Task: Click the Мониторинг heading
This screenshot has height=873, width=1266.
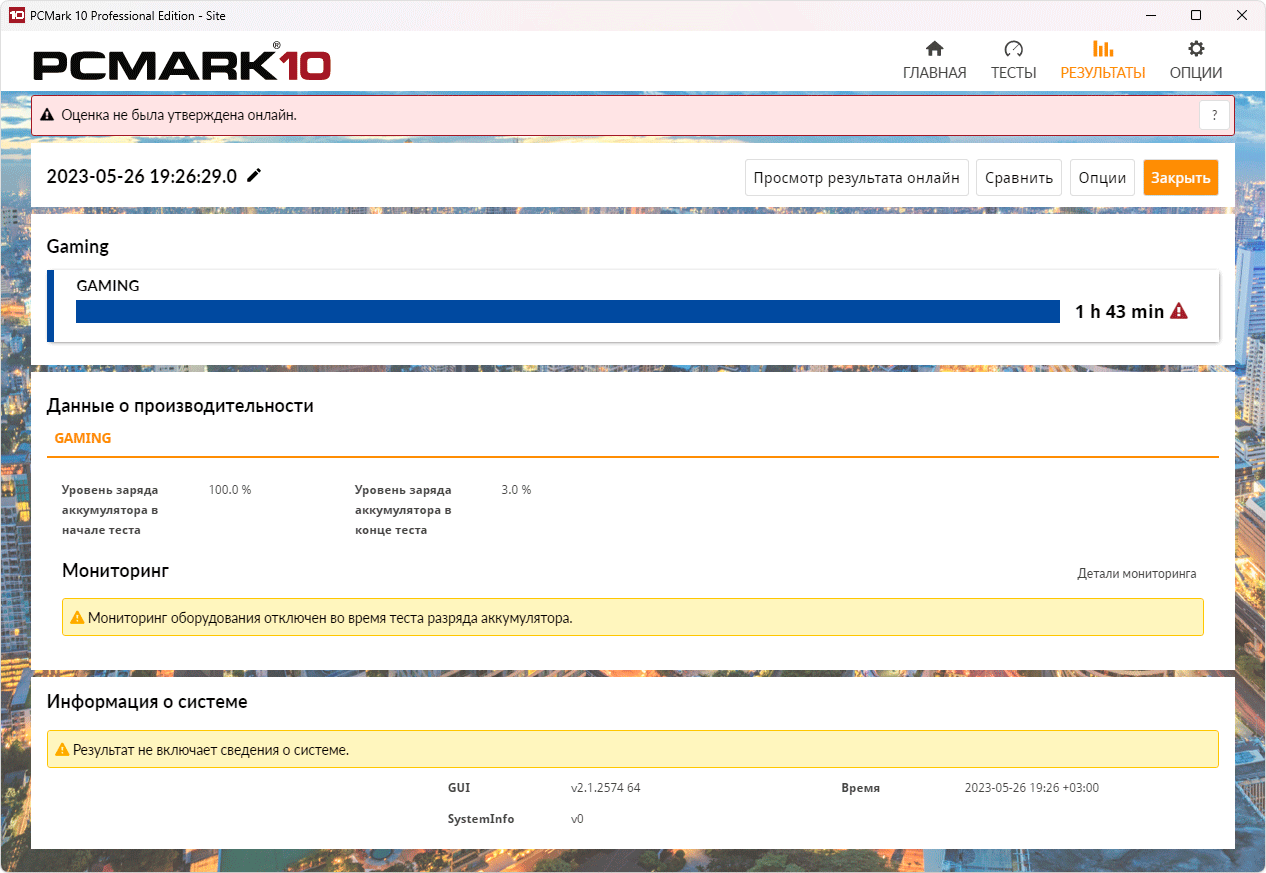Action: [x=115, y=571]
